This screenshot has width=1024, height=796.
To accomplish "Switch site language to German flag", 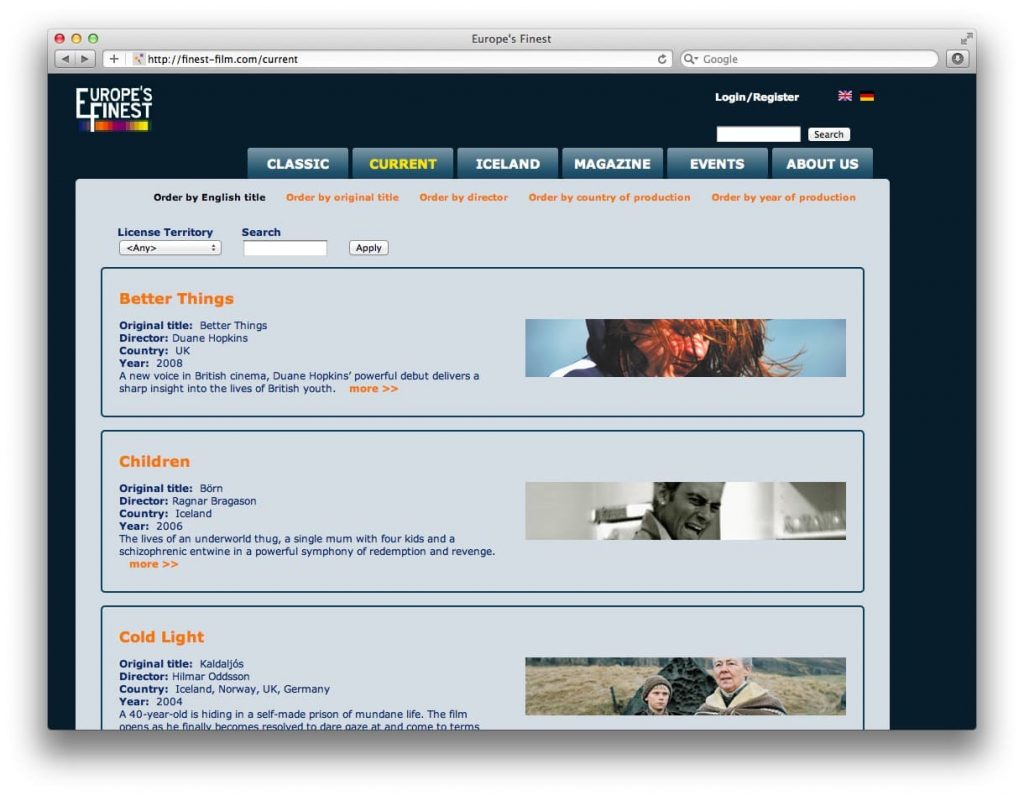I will 867,96.
